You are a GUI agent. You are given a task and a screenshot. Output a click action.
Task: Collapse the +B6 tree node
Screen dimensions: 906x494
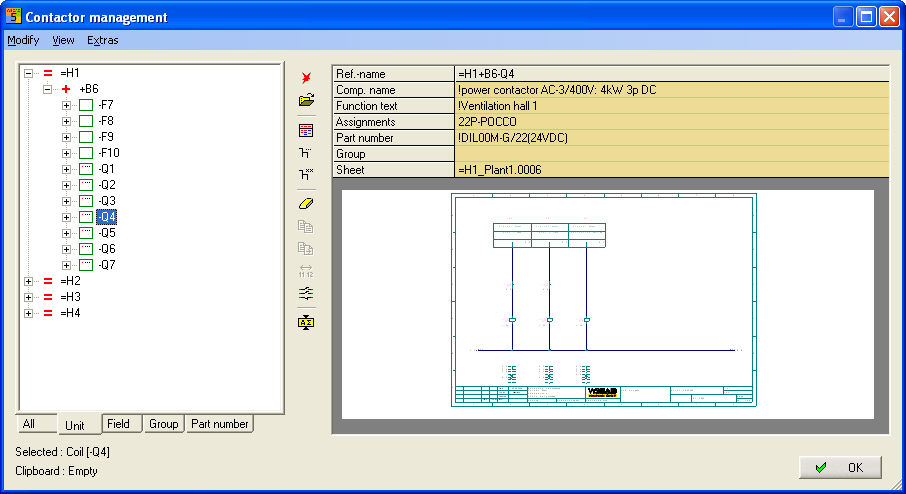coord(48,89)
